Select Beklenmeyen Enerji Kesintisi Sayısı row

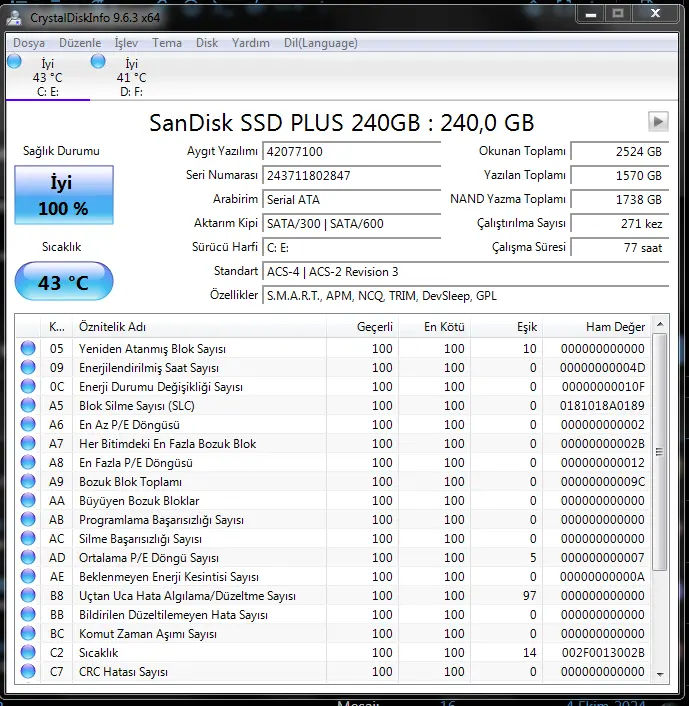click(333, 576)
